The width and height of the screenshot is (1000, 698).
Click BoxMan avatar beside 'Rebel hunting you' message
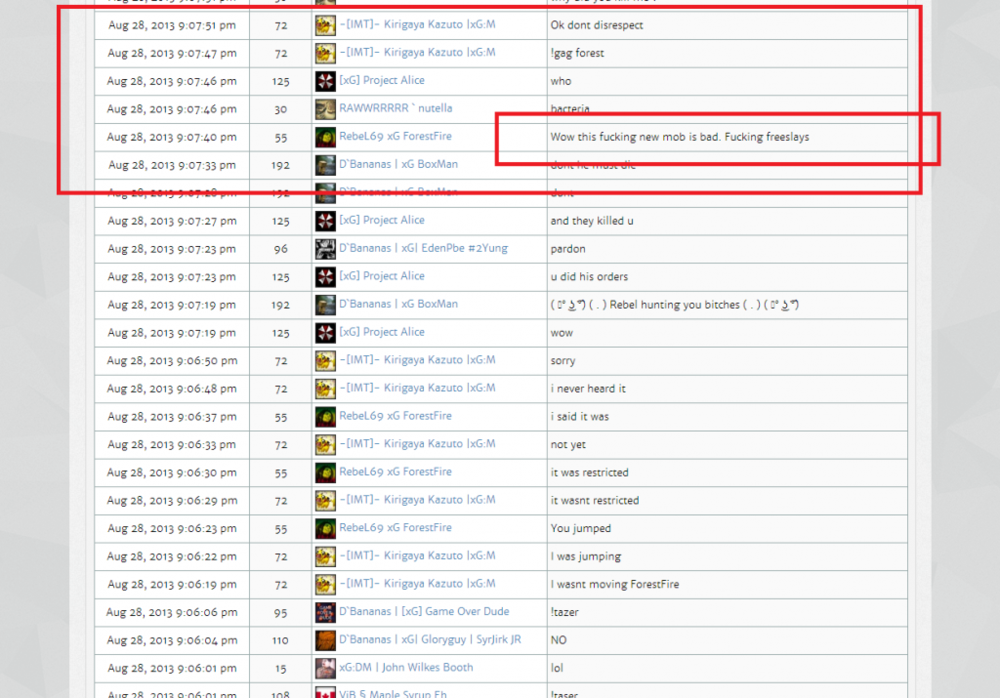click(325, 306)
